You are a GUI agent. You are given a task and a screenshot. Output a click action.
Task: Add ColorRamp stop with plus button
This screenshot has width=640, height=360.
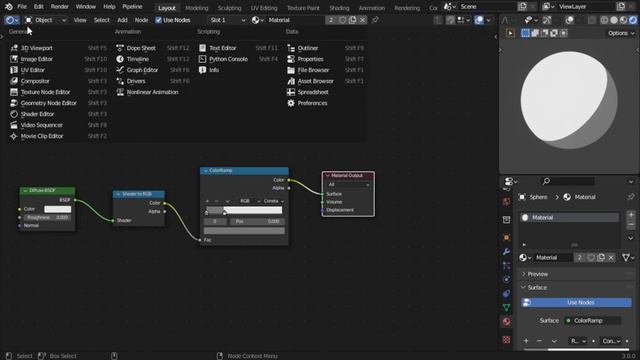click(207, 201)
